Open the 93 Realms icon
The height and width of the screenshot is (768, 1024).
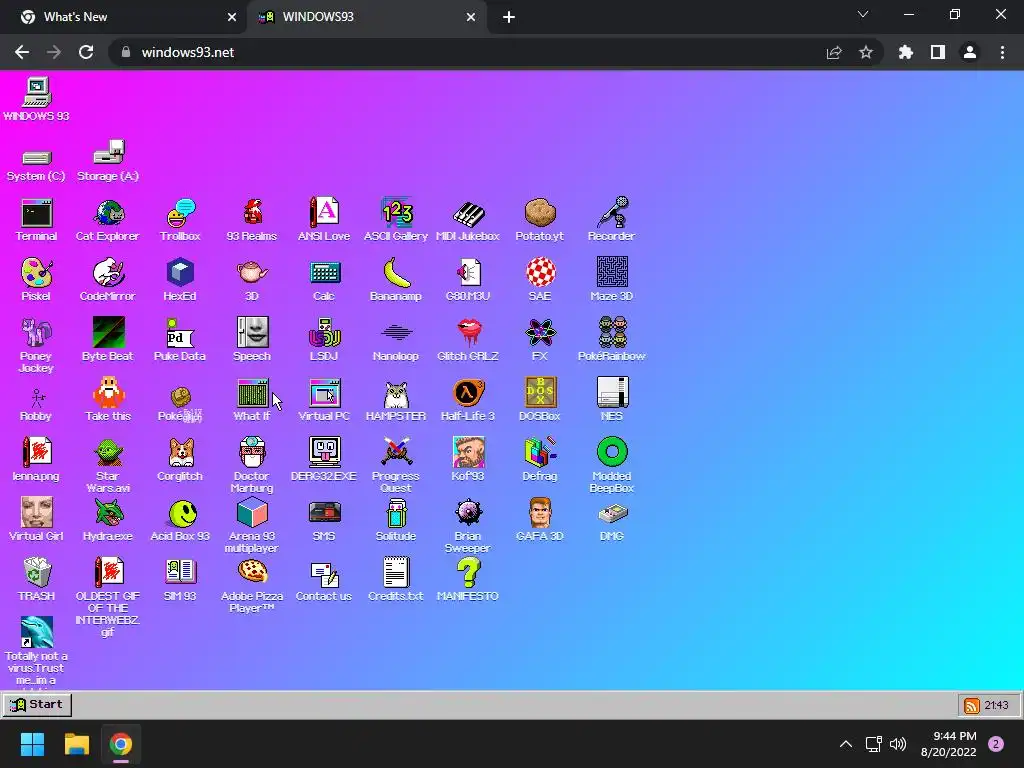click(252, 213)
